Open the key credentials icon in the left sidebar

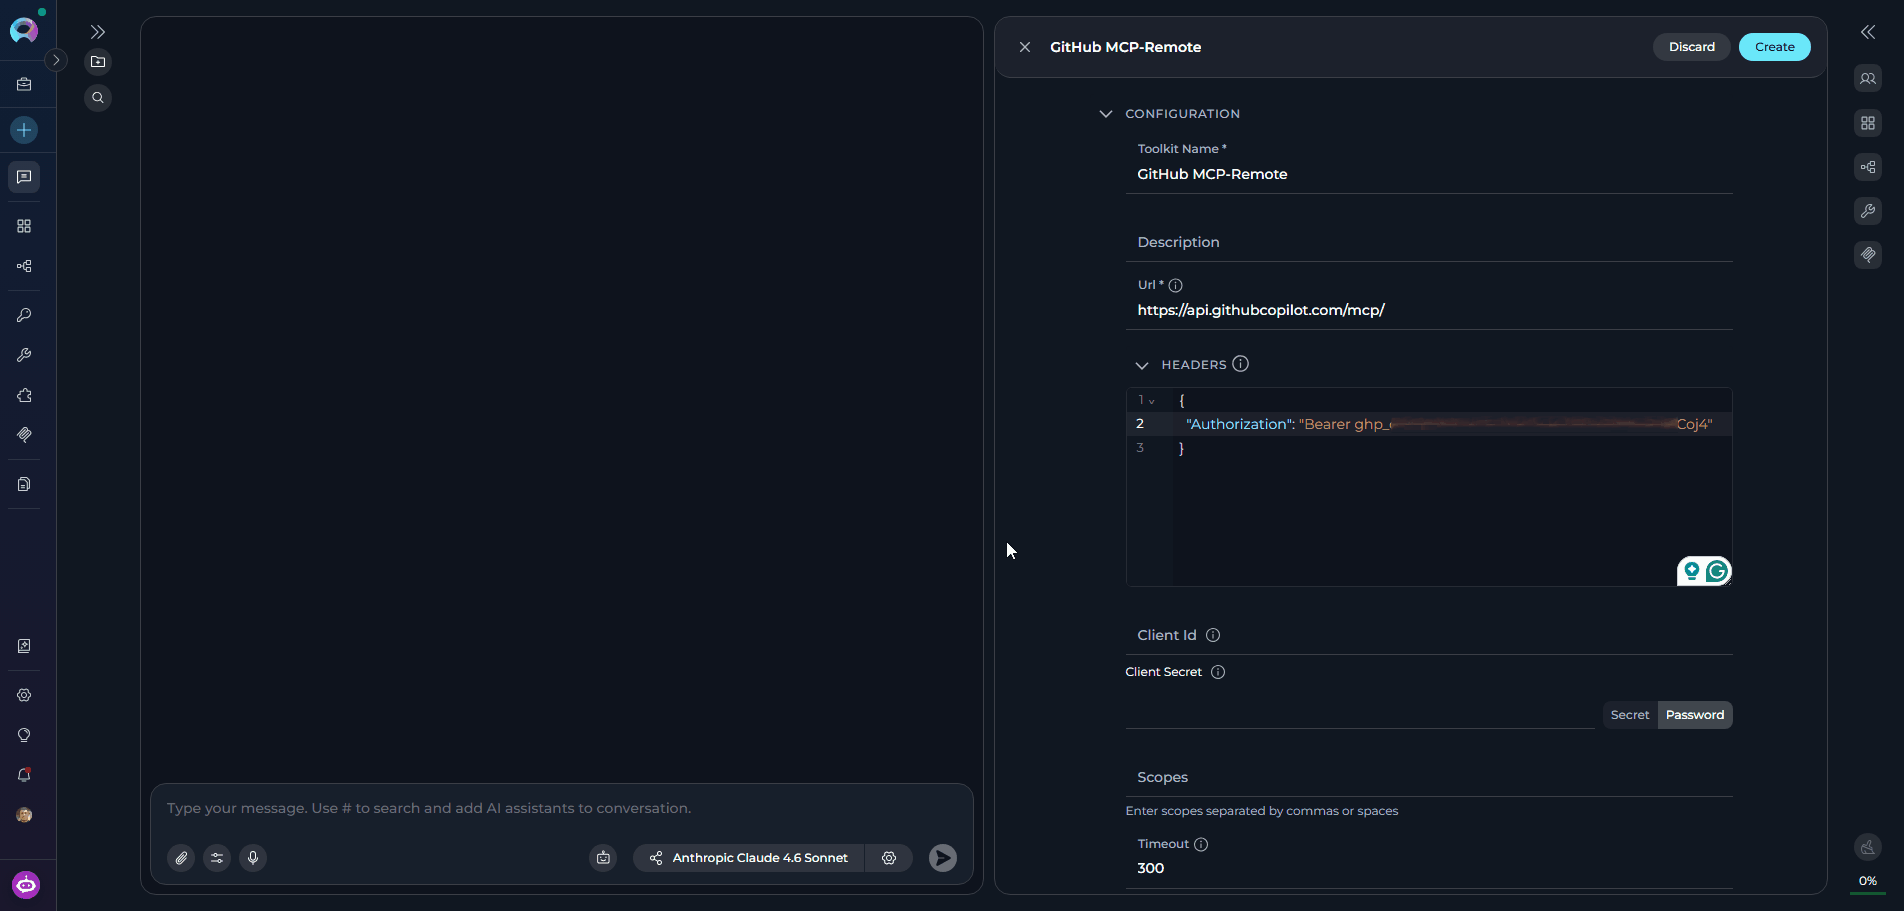[24, 315]
